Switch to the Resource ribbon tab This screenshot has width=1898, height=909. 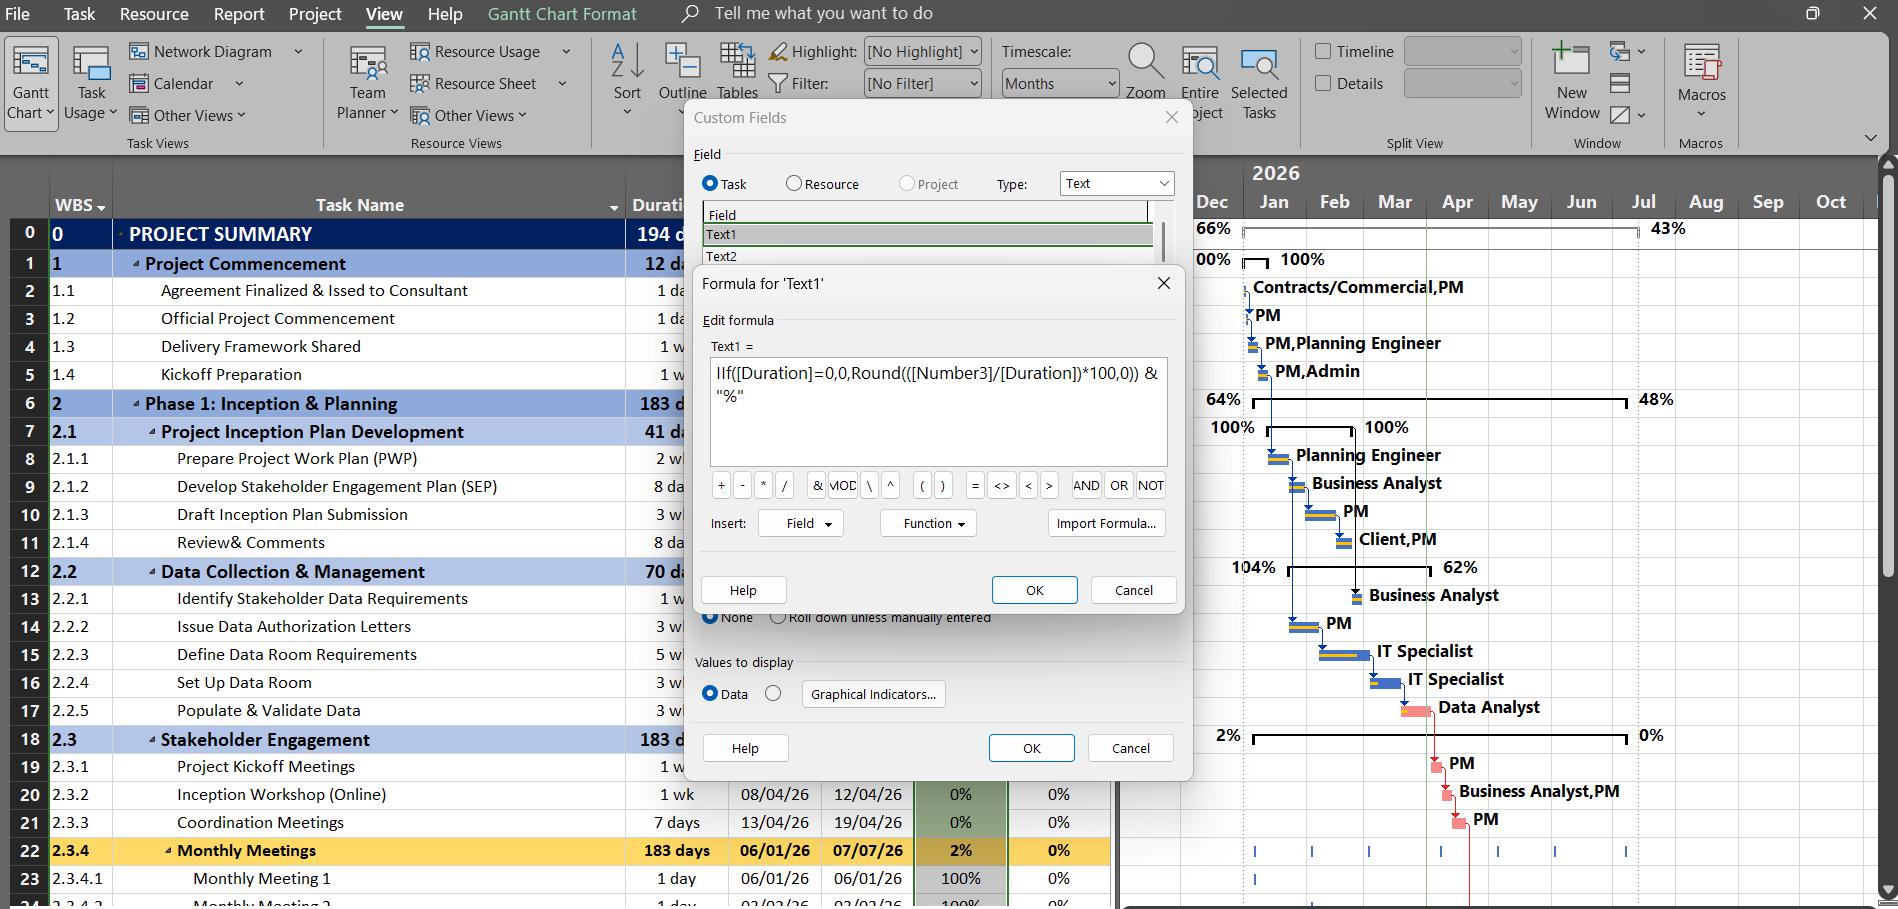154,14
